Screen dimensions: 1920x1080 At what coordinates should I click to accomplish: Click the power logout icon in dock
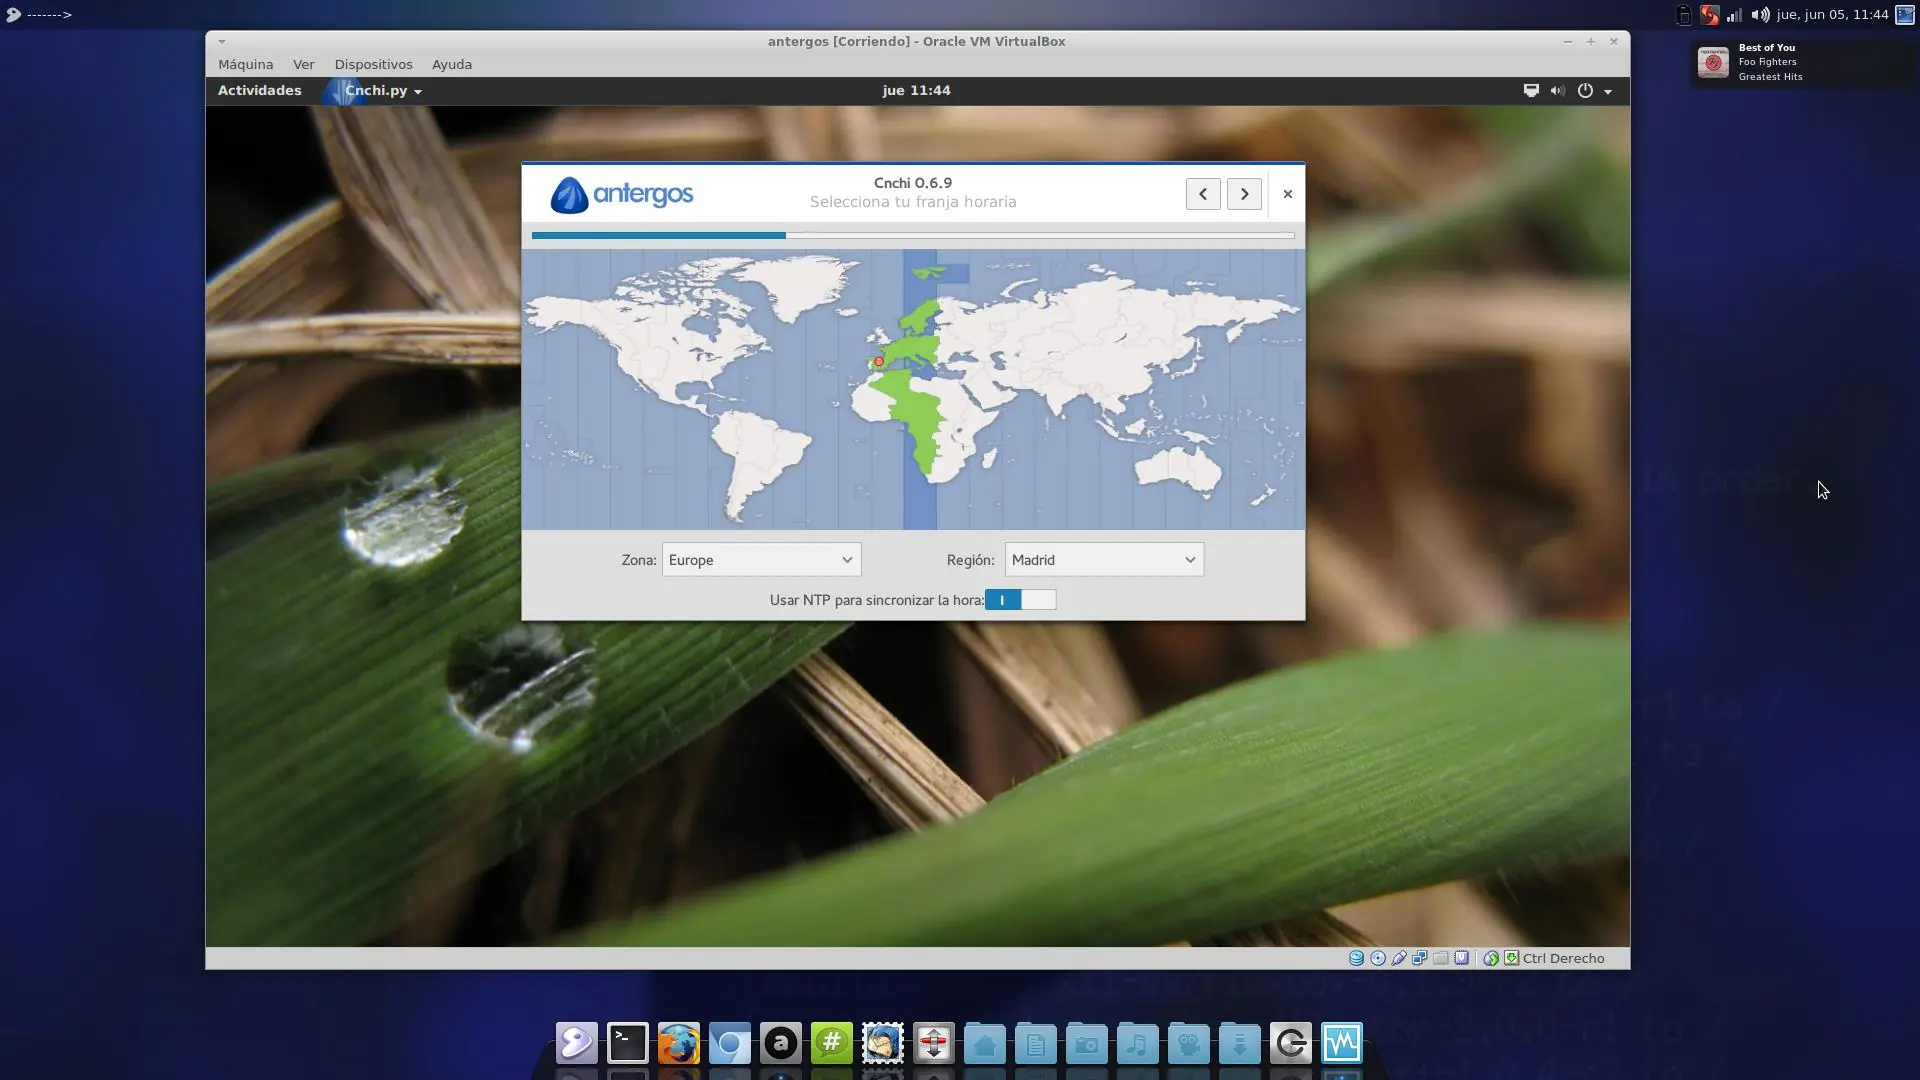click(x=1291, y=1043)
